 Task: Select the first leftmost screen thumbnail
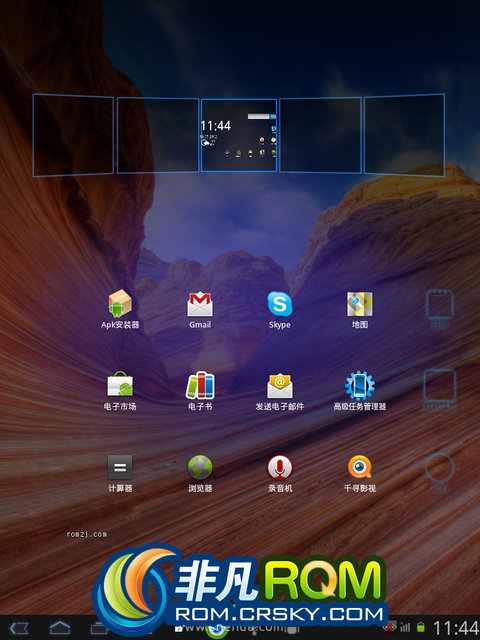[73, 135]
